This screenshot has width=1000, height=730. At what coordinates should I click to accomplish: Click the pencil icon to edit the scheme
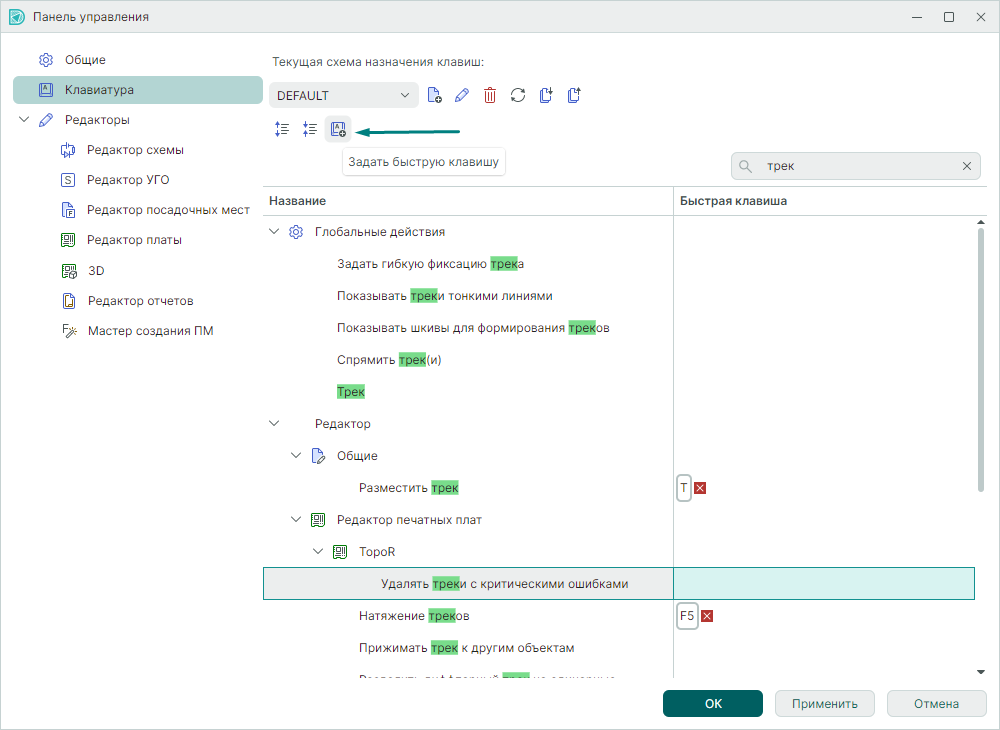pos(461,95)
